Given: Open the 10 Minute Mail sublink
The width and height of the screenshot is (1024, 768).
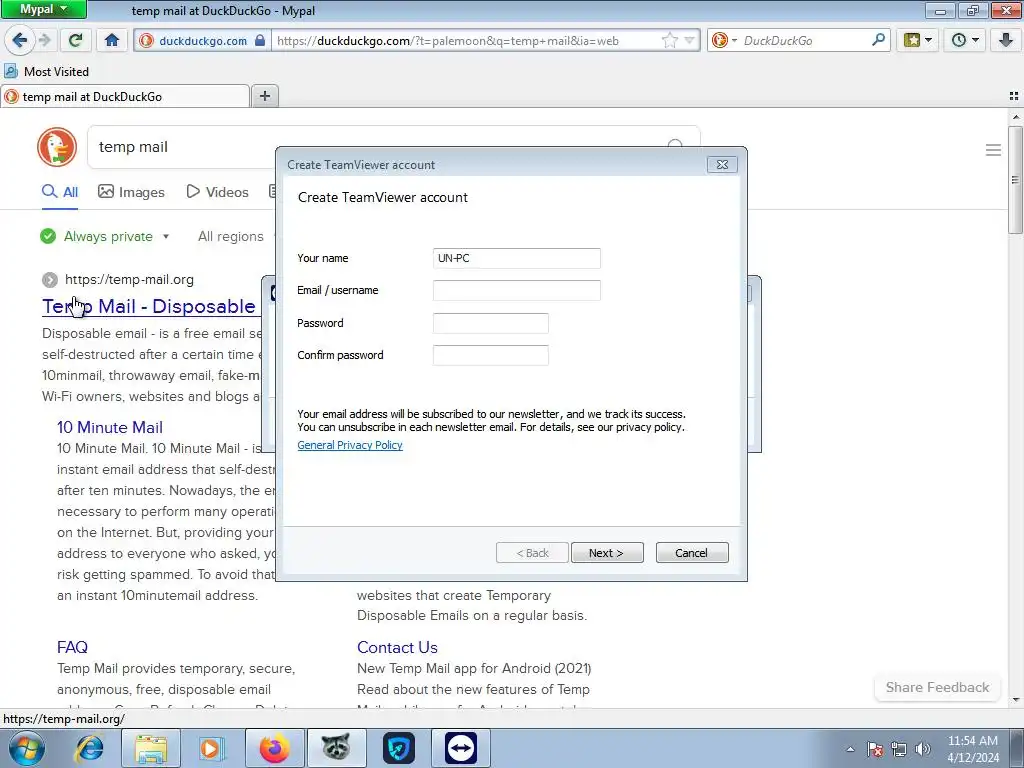Looking at the screenshot, I should 110,427.
